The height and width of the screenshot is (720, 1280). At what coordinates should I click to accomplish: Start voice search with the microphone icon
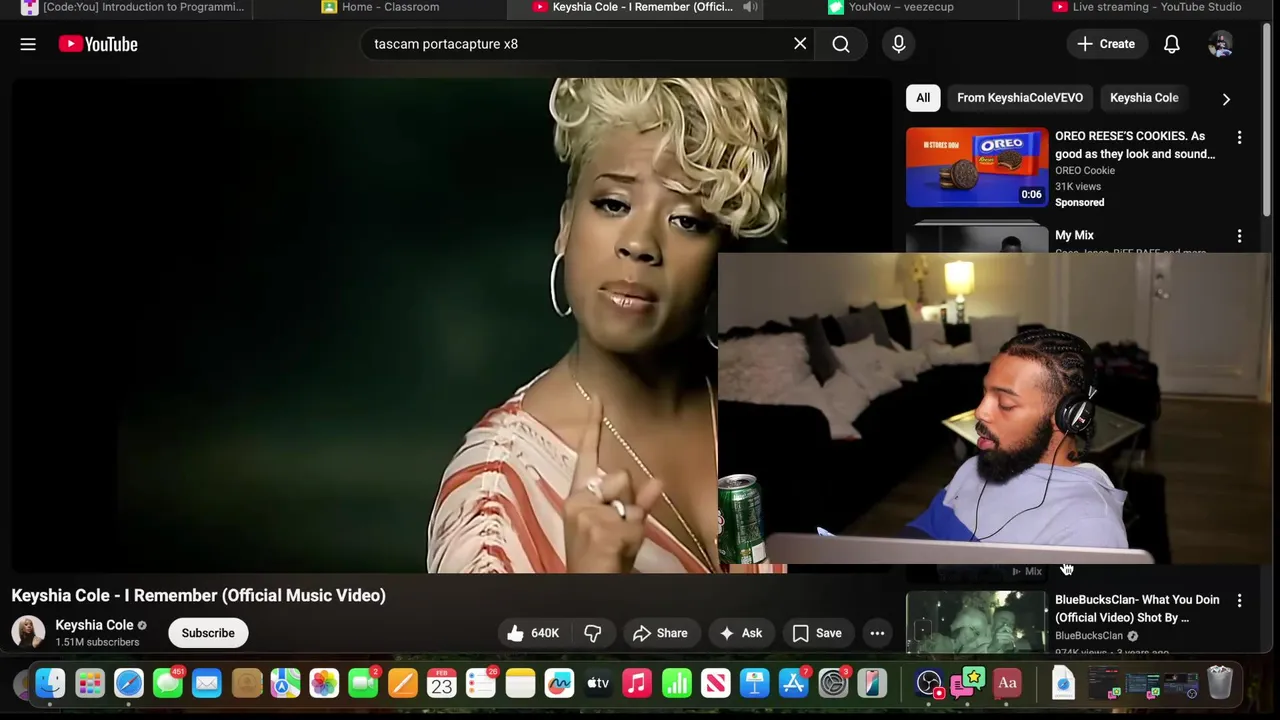coord(898,44)
